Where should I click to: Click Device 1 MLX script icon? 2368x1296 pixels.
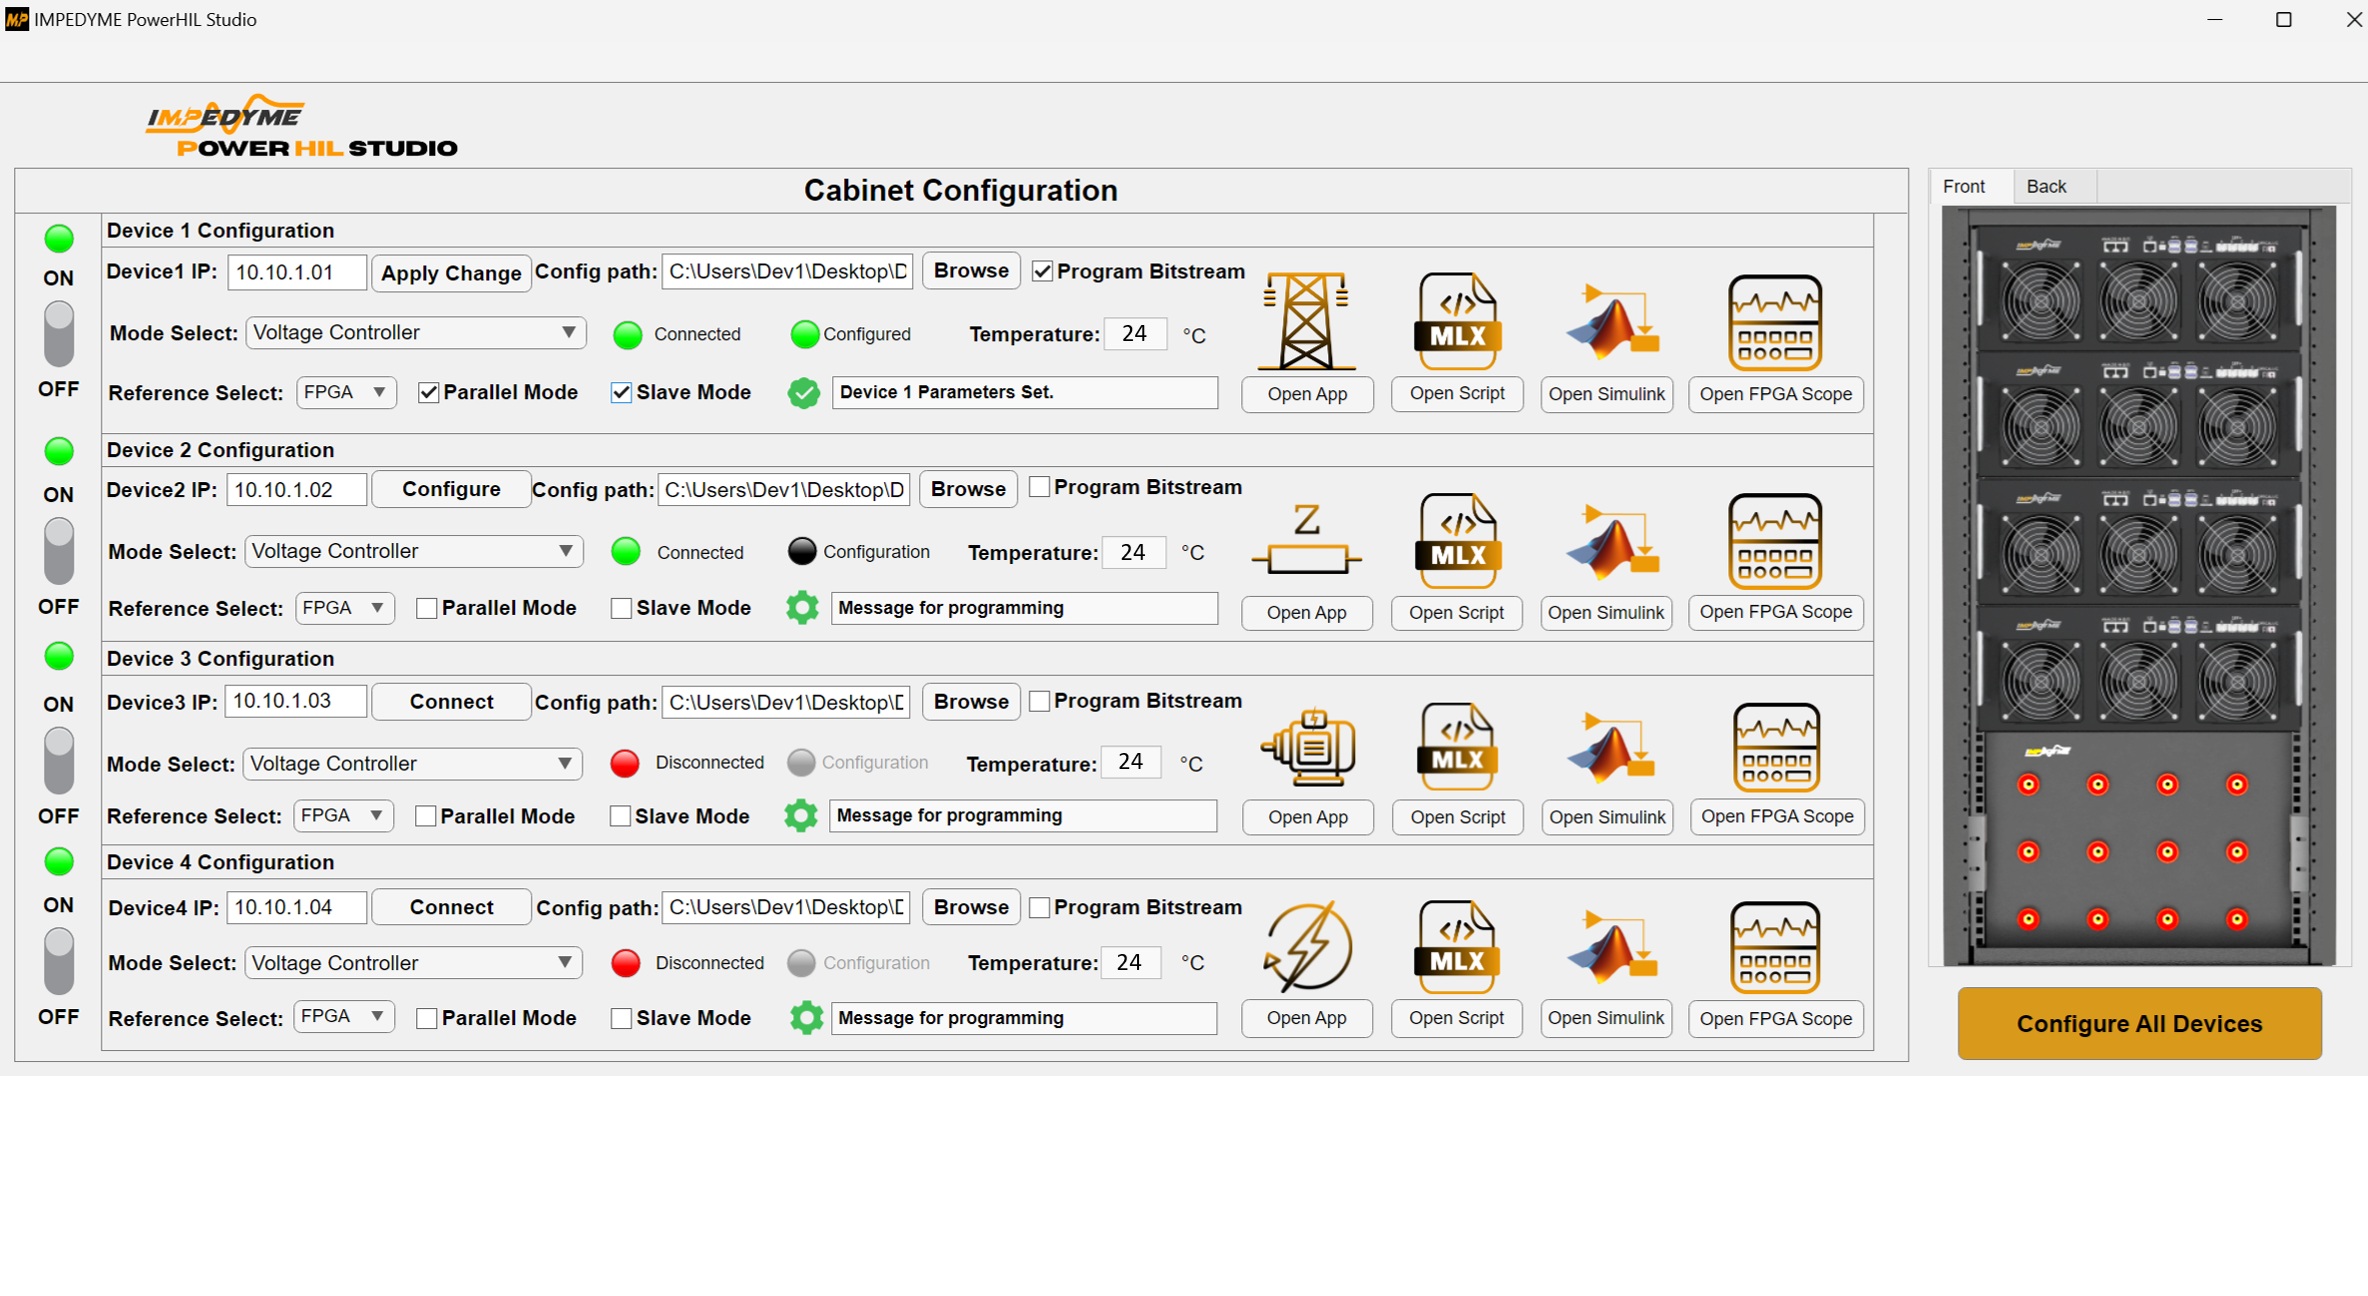click(1457, 321)
